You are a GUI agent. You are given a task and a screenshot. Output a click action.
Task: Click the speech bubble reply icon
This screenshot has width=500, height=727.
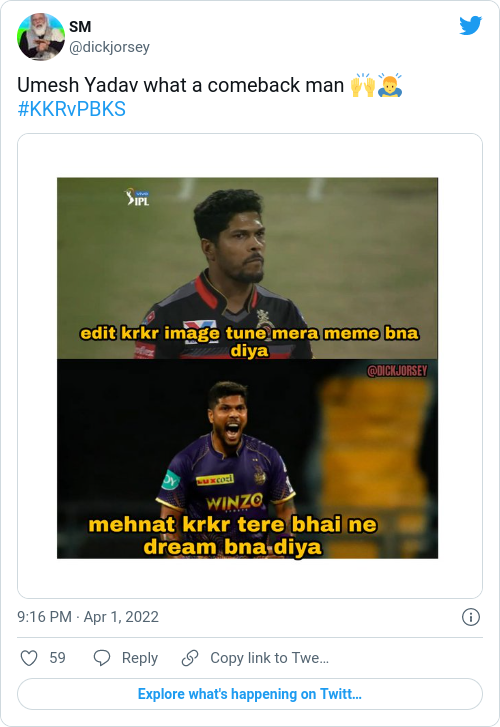coord(102,658)
